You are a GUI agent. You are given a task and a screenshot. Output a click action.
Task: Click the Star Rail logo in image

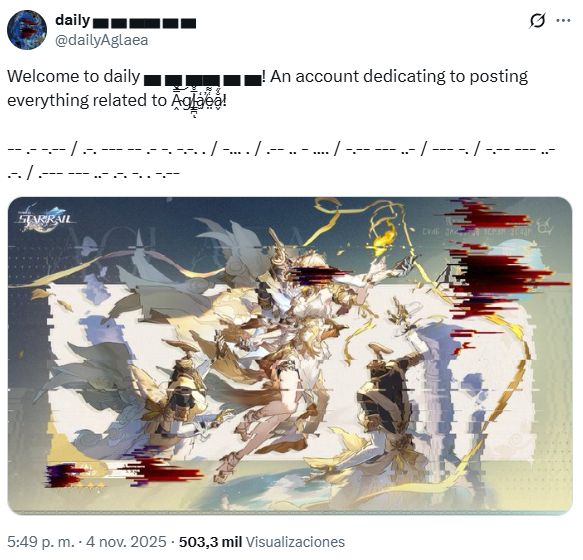[45, 218]
